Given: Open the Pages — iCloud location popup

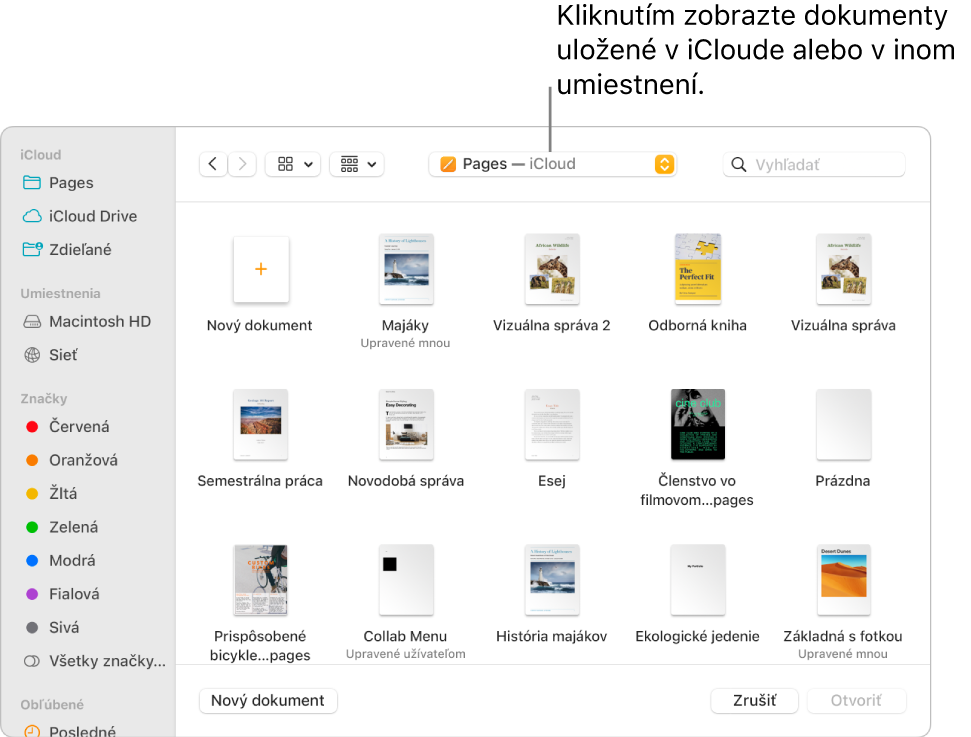Looking at the screenshot, I should (x=552, y=164).
